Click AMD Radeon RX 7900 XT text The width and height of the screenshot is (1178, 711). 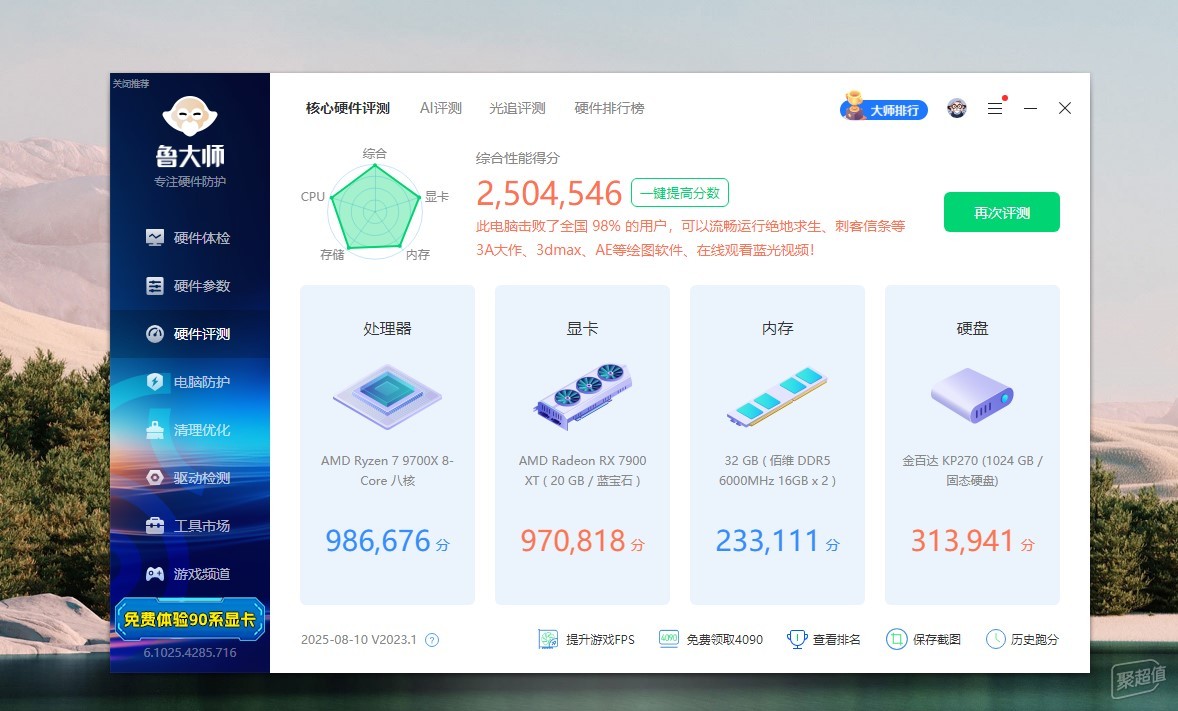tap(582, 470)
